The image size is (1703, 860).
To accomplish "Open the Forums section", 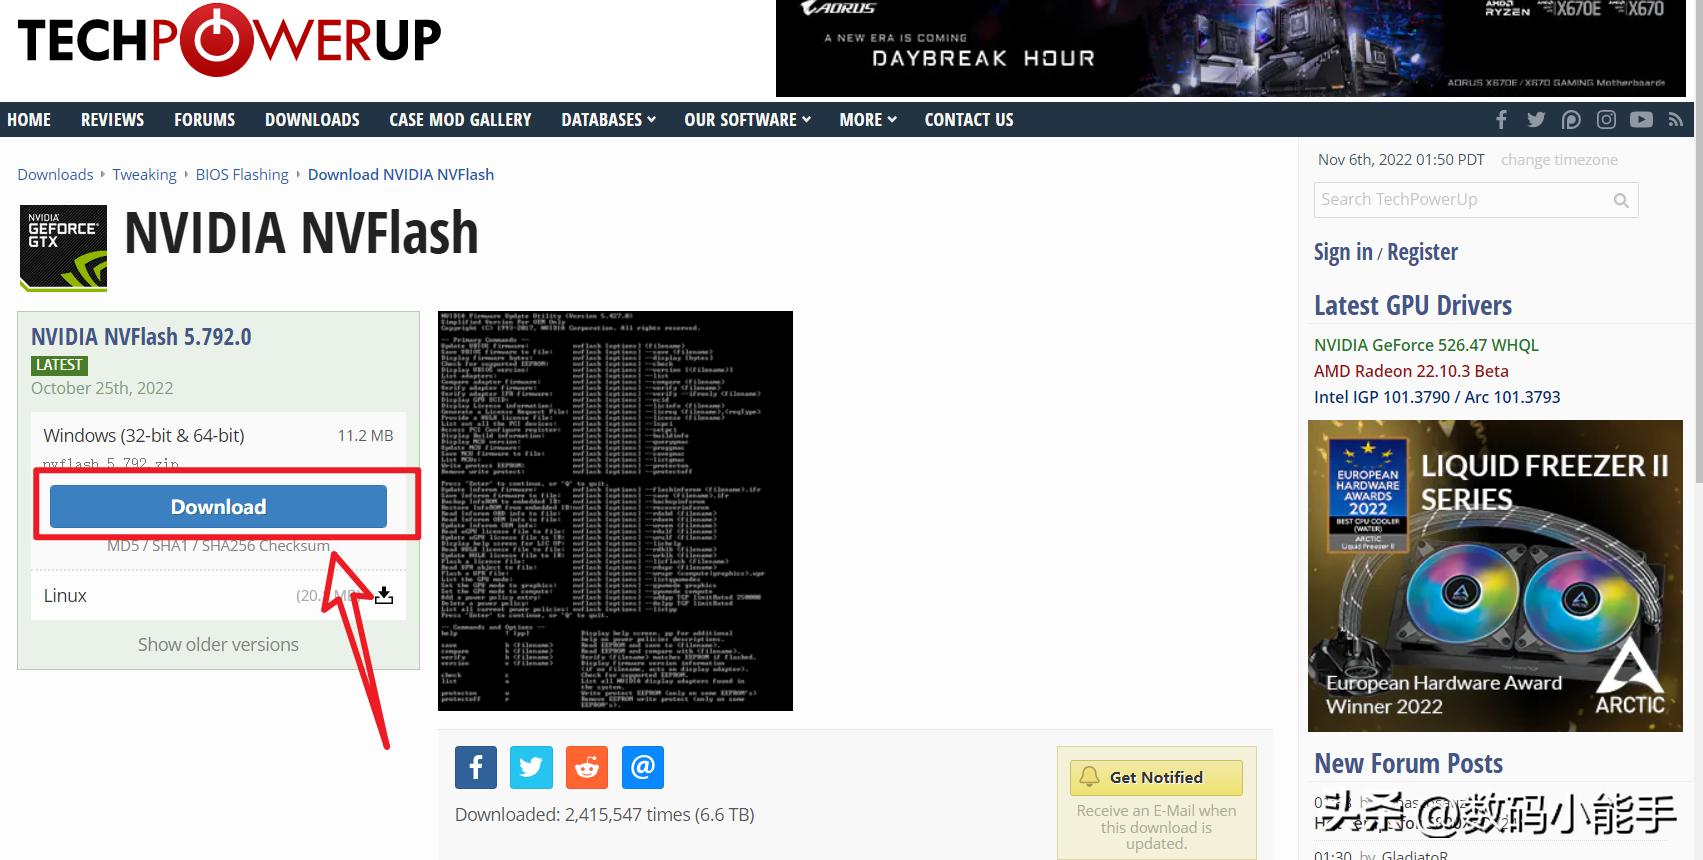I will (x=204, y=120).
